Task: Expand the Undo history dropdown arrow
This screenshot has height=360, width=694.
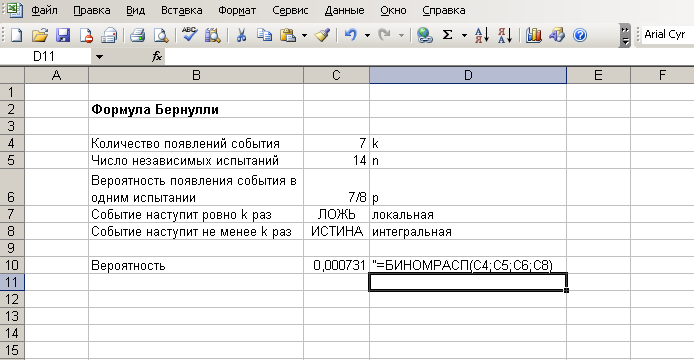Action: pos(367,35)
